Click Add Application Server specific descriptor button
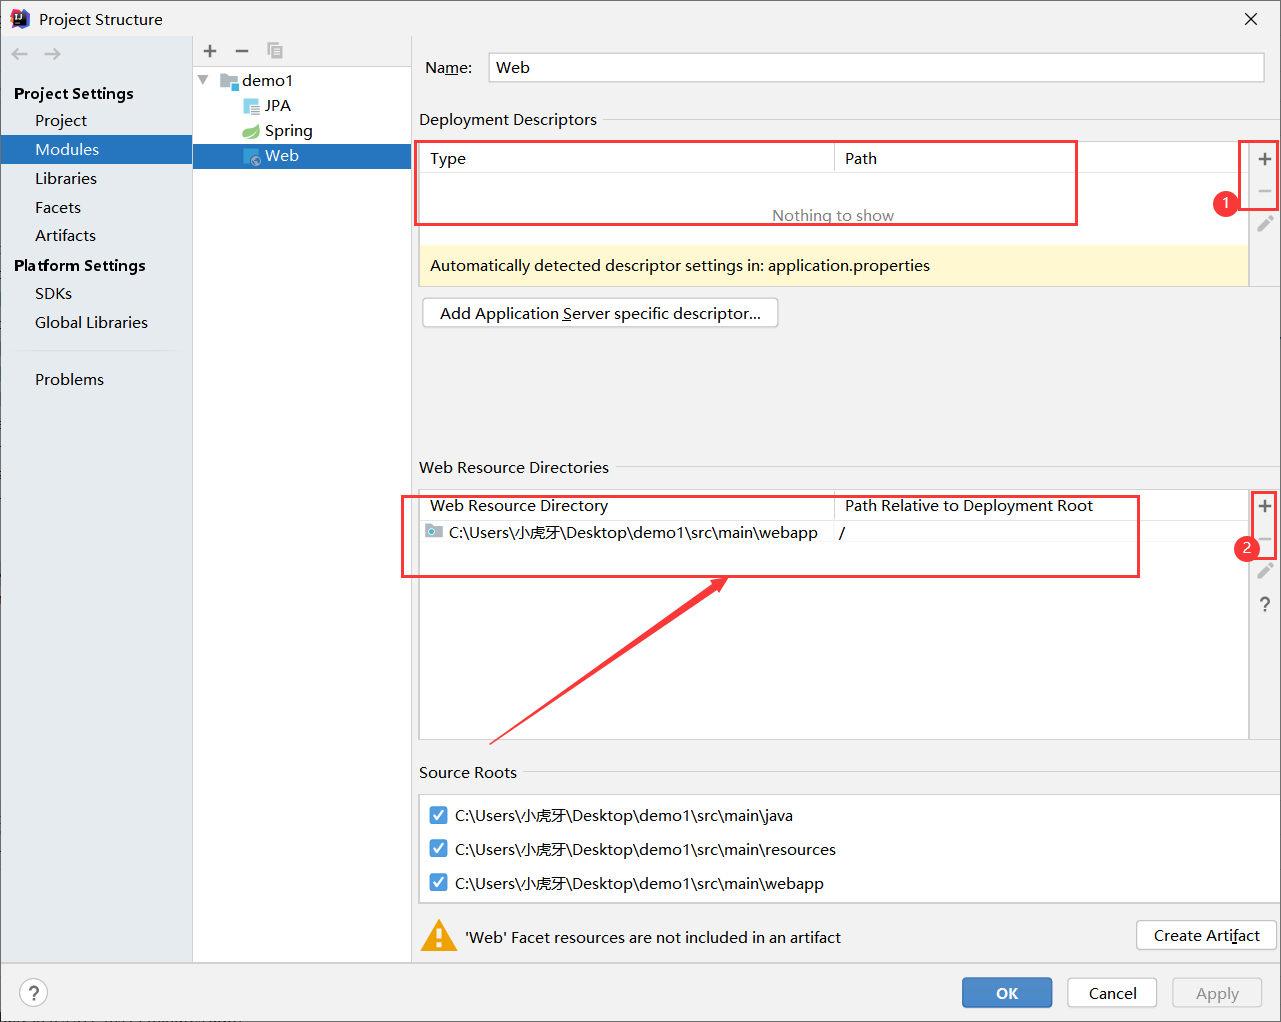This screenshot has width=1281, height=1022. click(600, 313)
